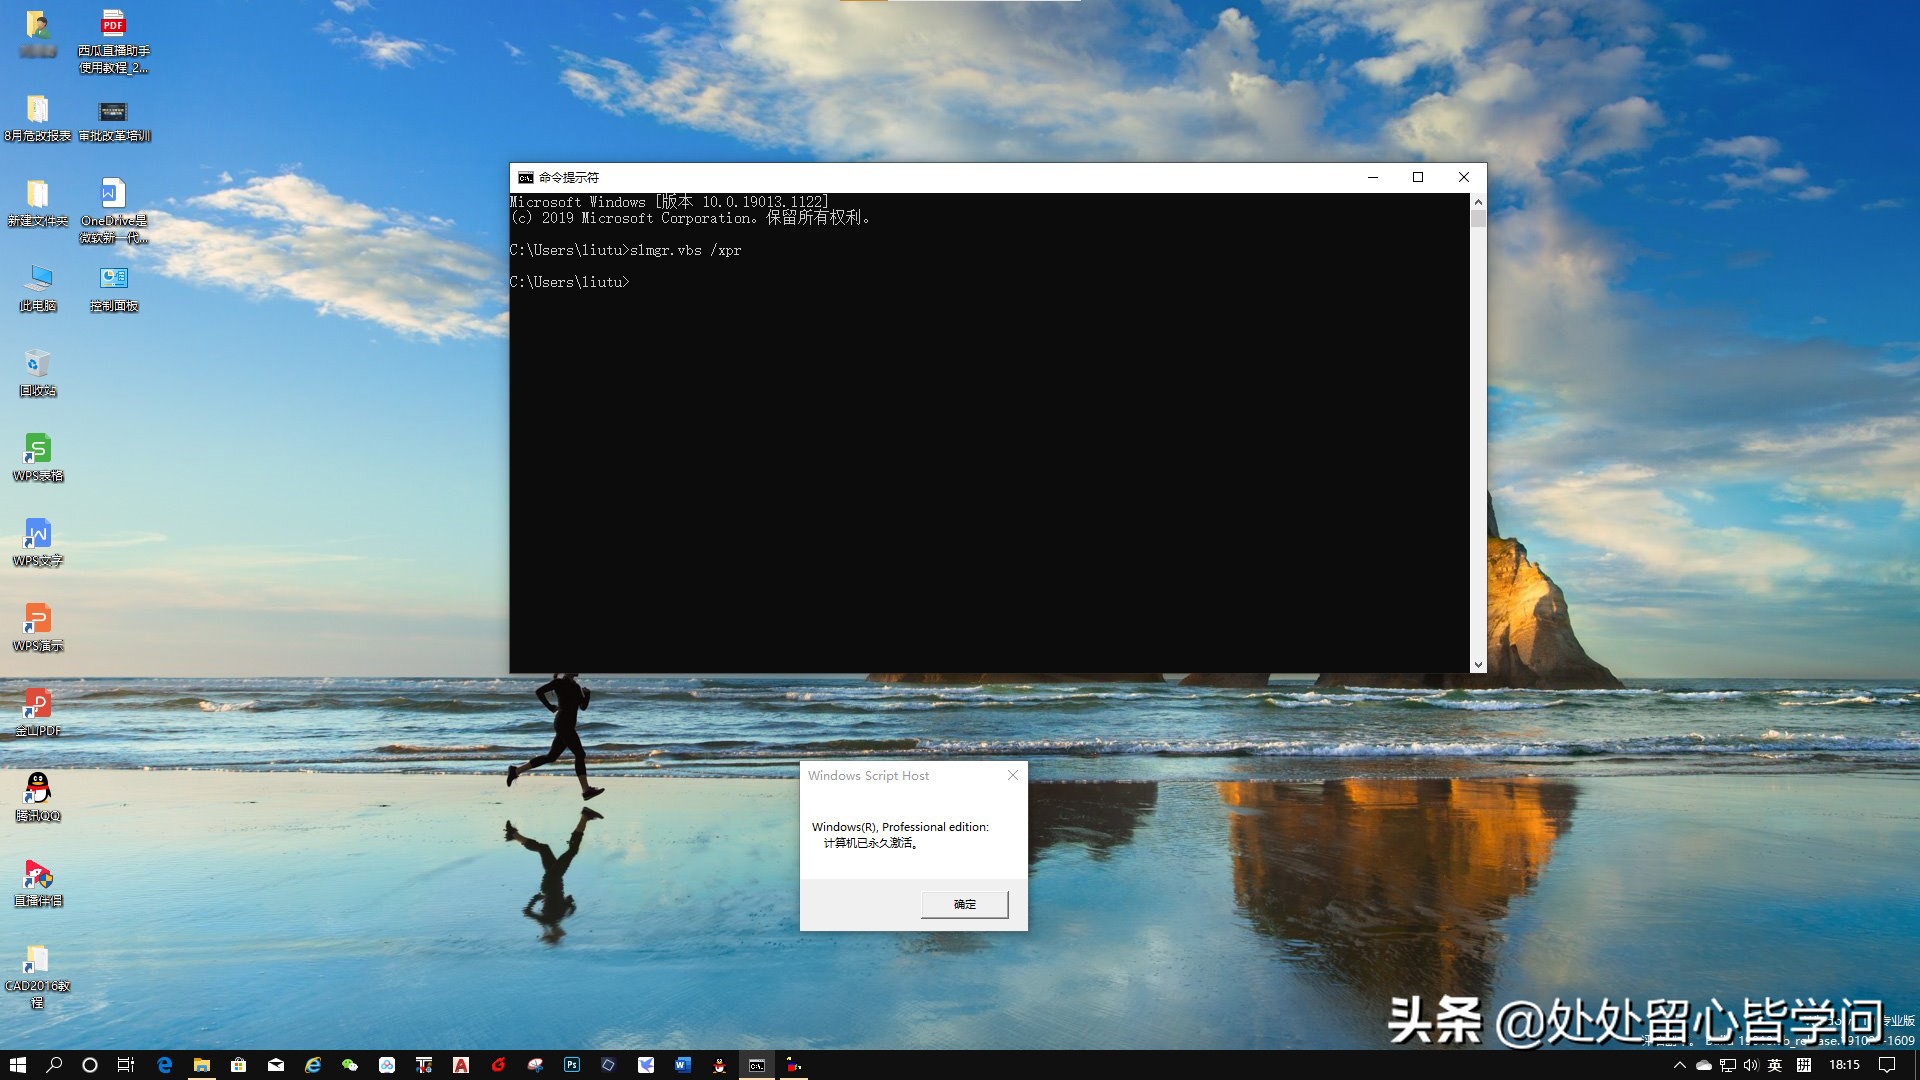1920x1080 pixels.
Task: Launch Photoshop from the taskbar
Action: 572,1065
